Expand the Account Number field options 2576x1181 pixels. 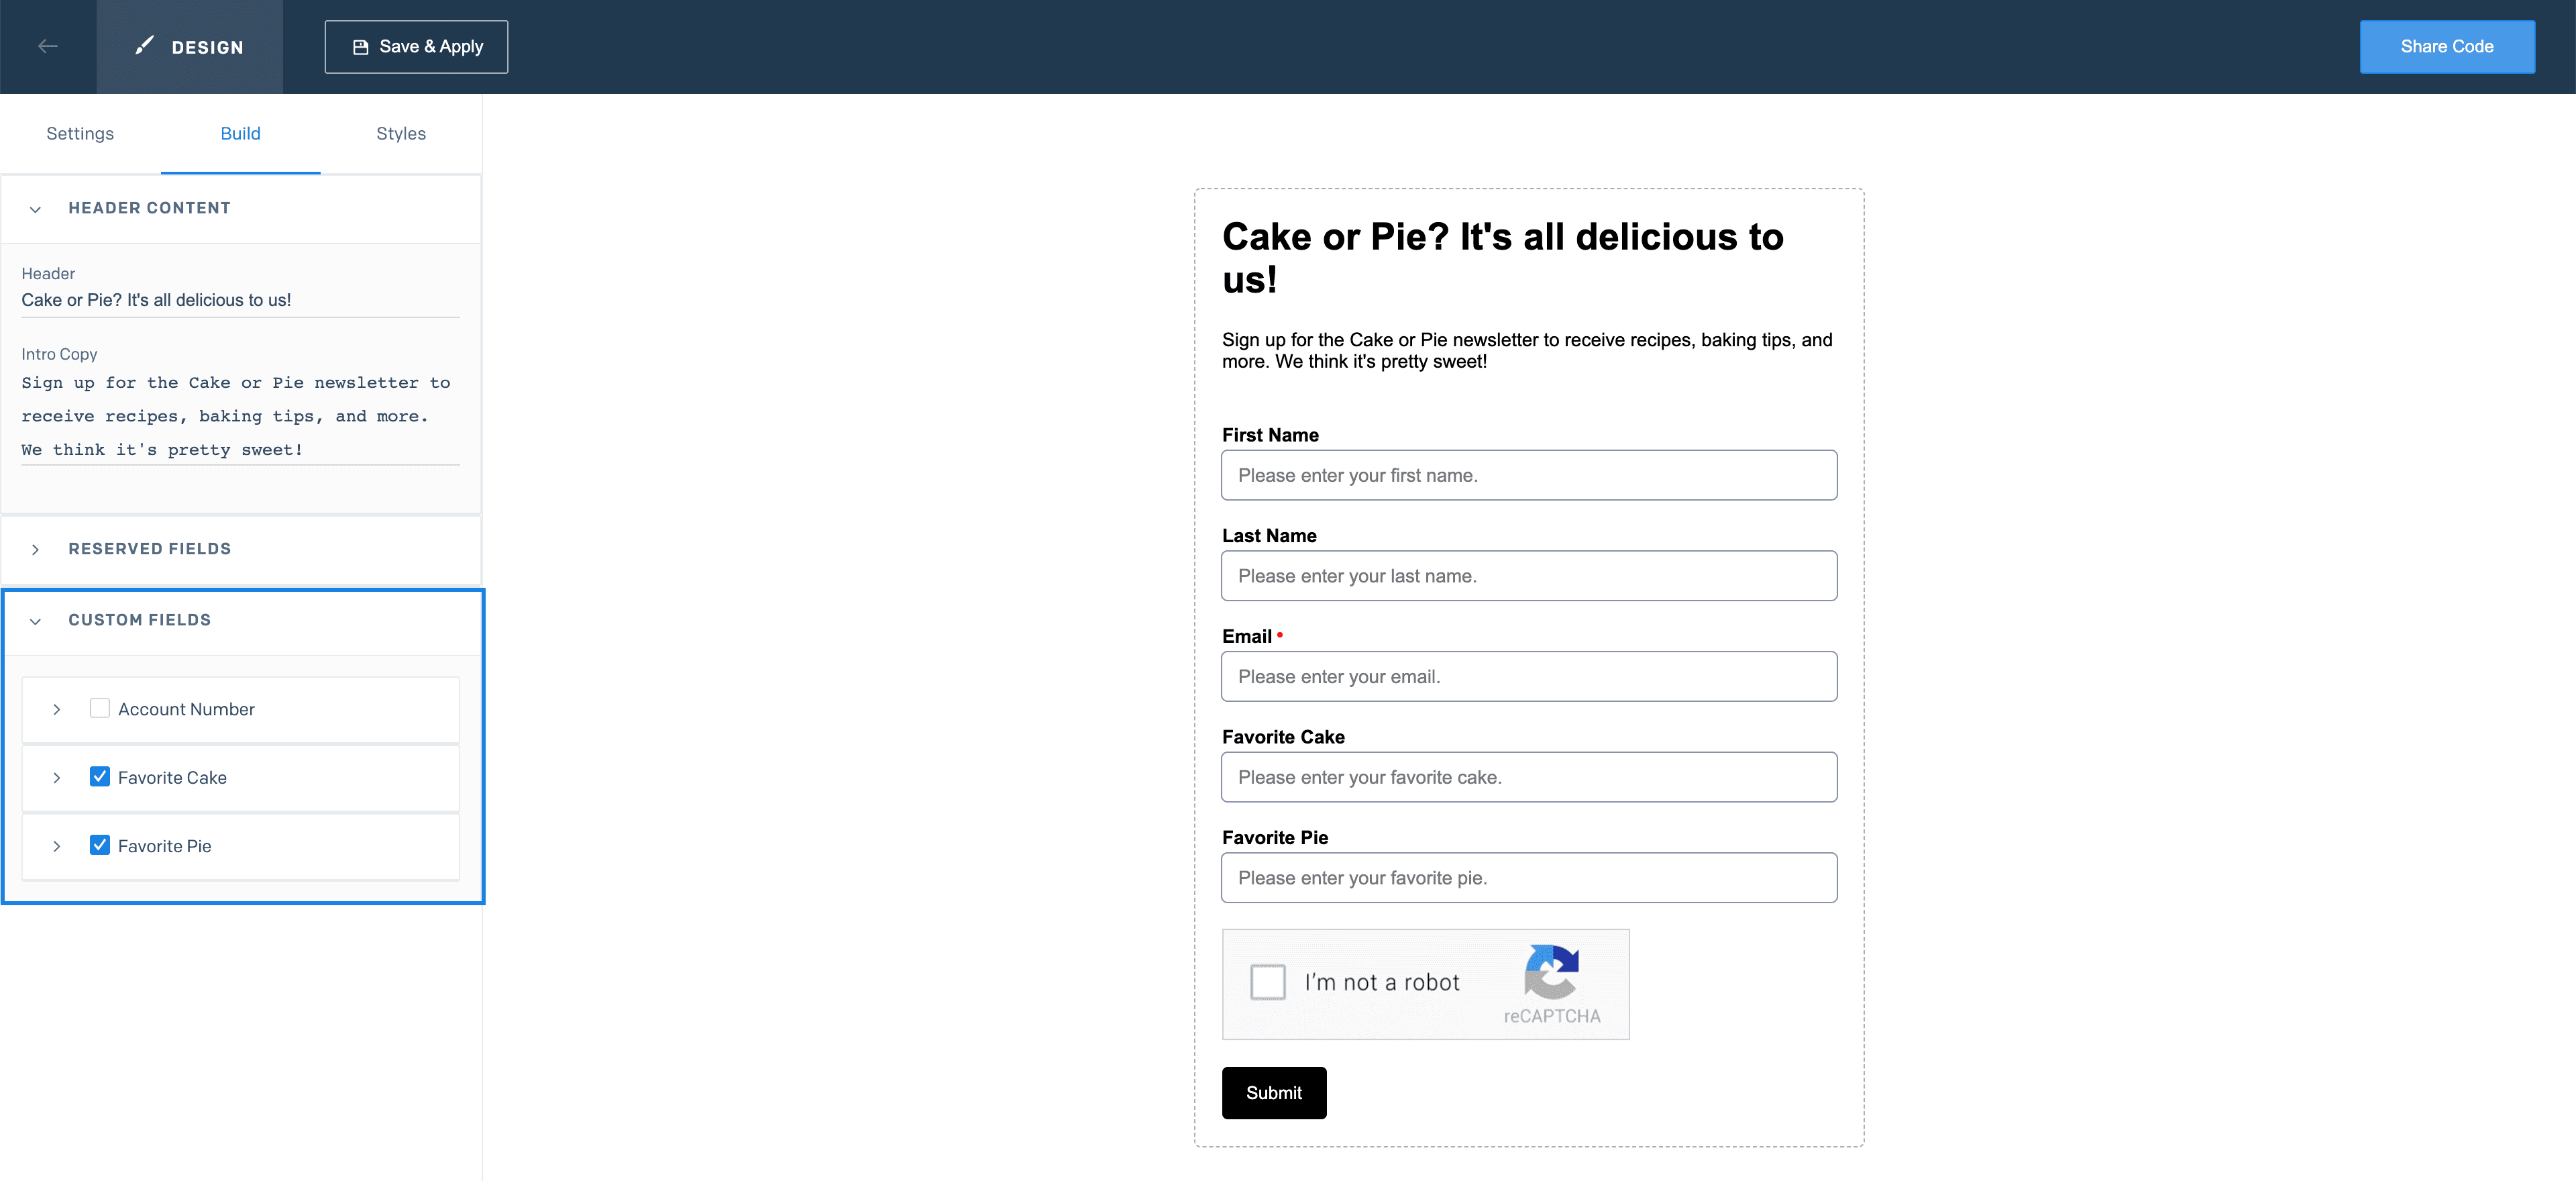(57, 709)
